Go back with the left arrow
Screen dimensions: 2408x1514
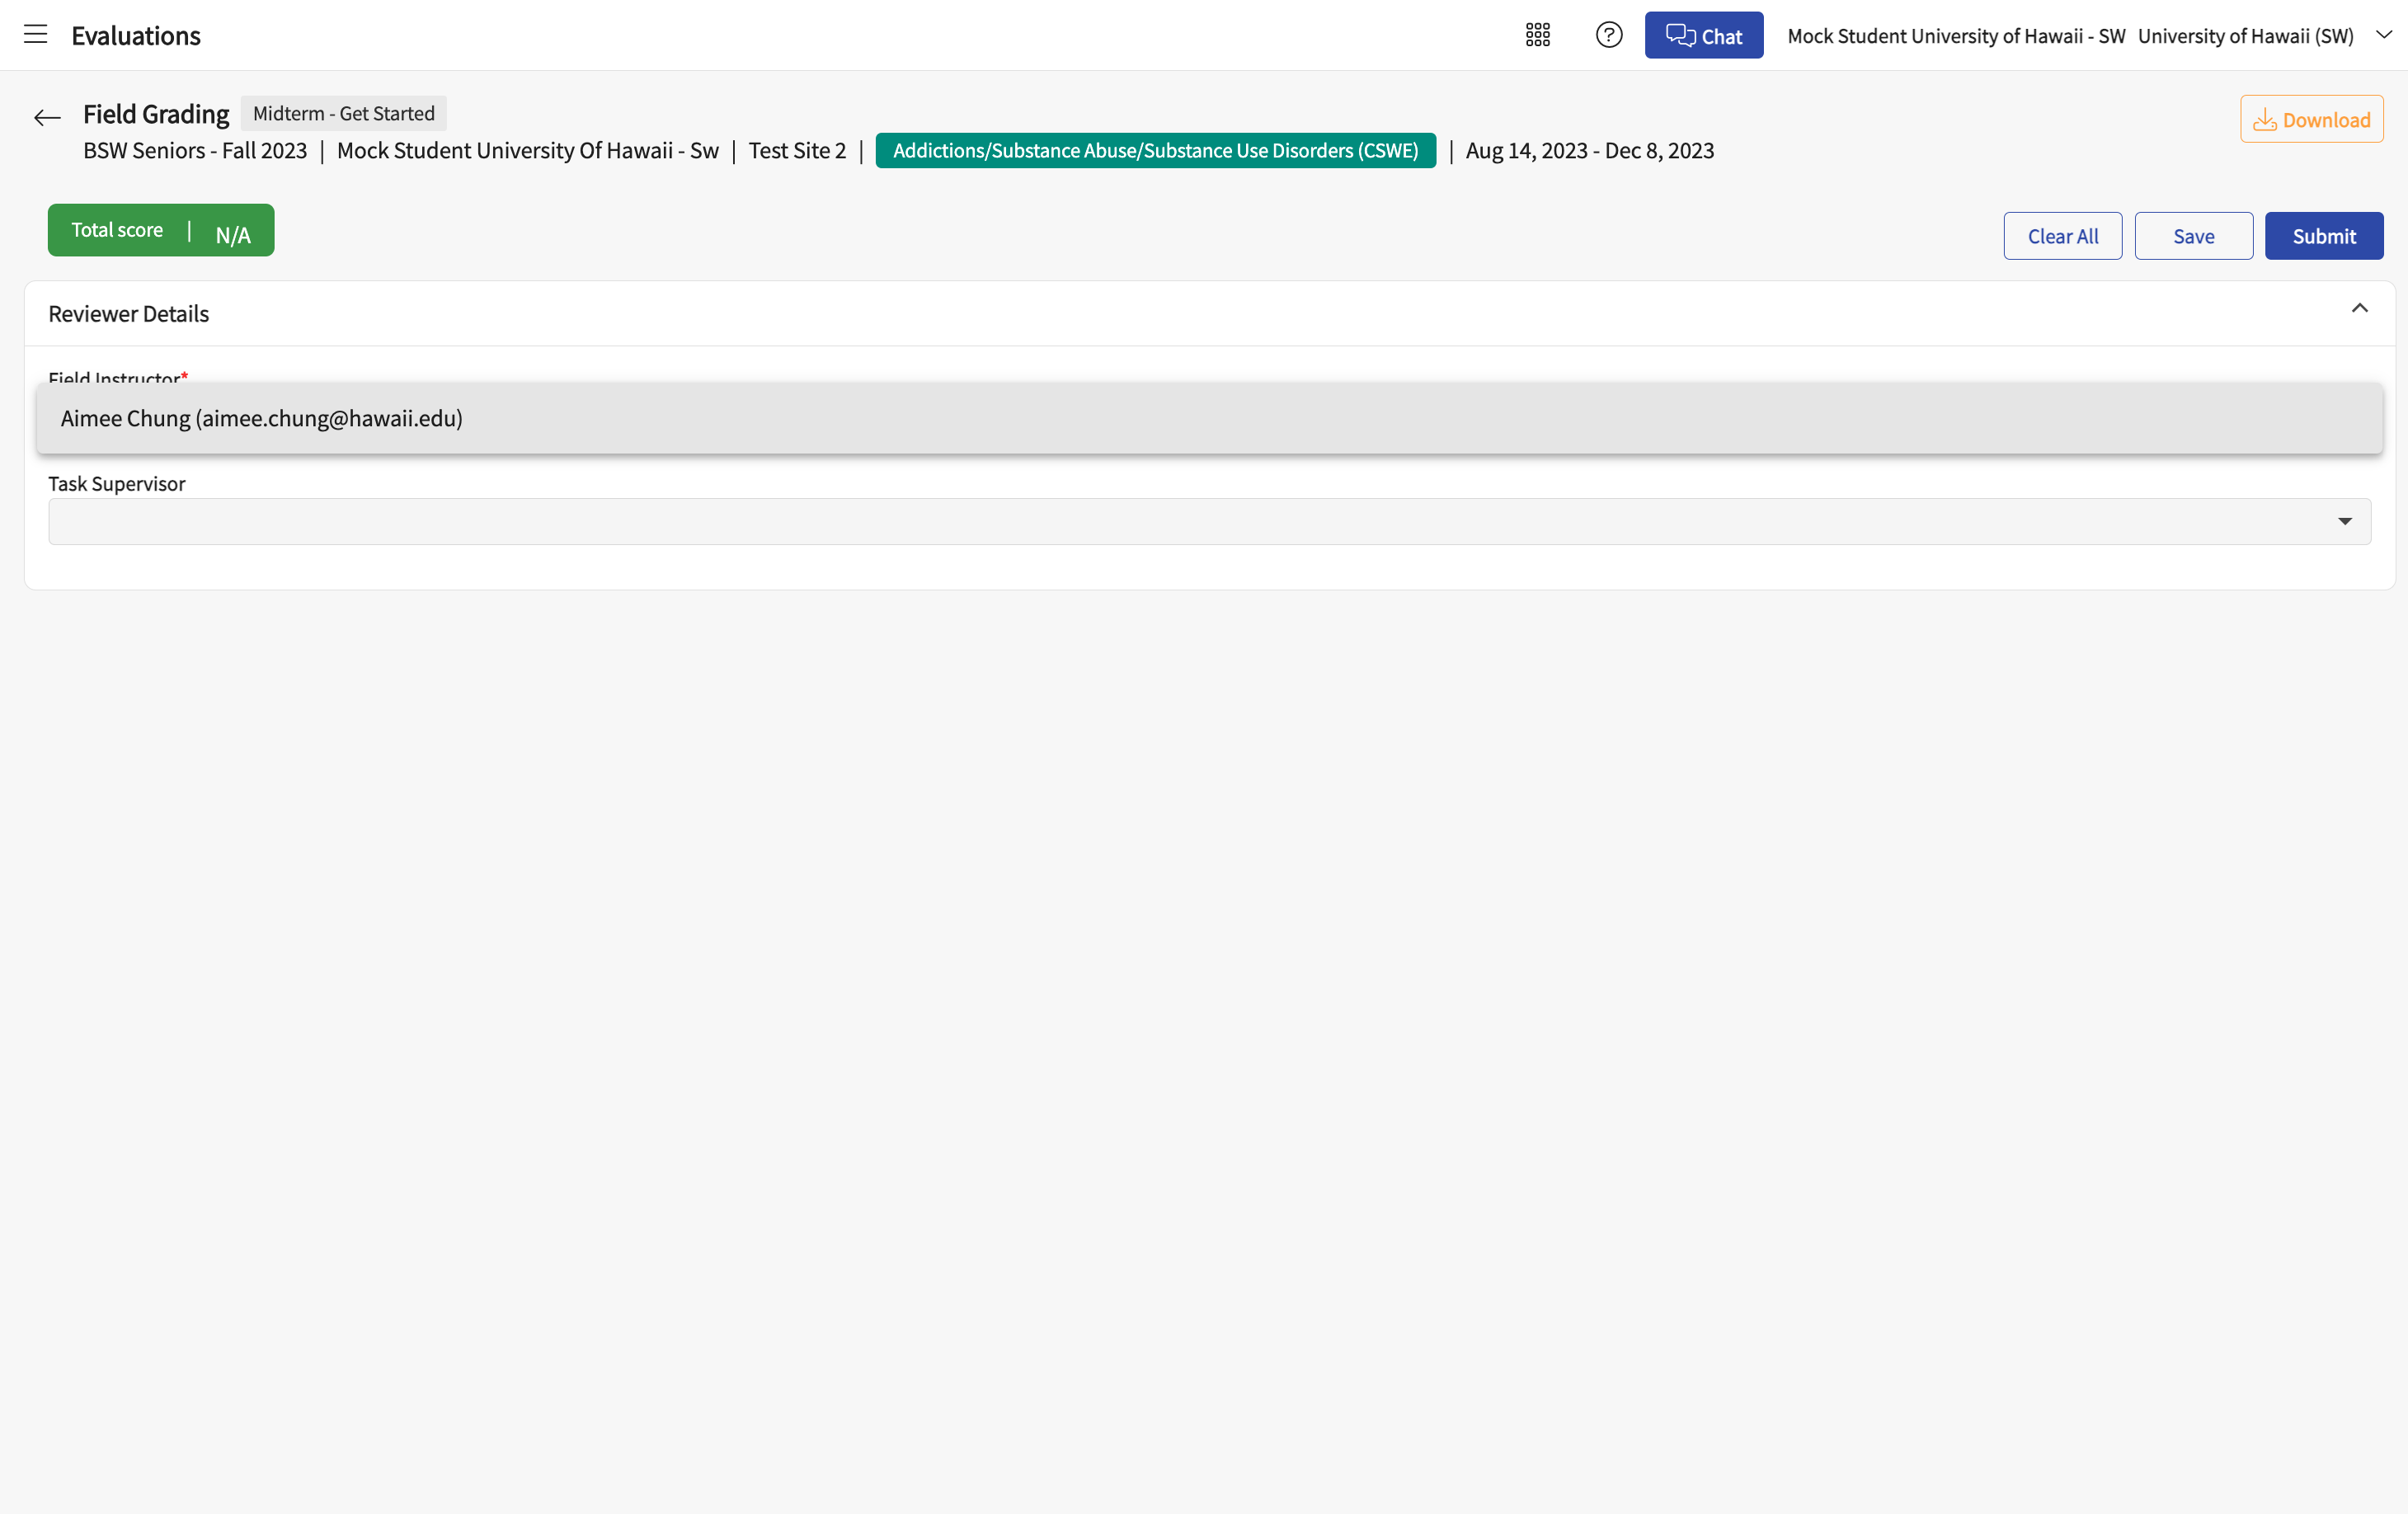pos(47,118)
